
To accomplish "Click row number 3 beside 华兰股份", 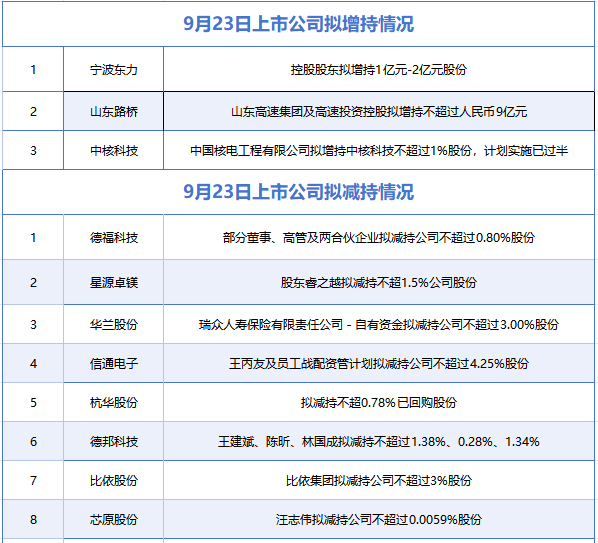I will [33, 324].
